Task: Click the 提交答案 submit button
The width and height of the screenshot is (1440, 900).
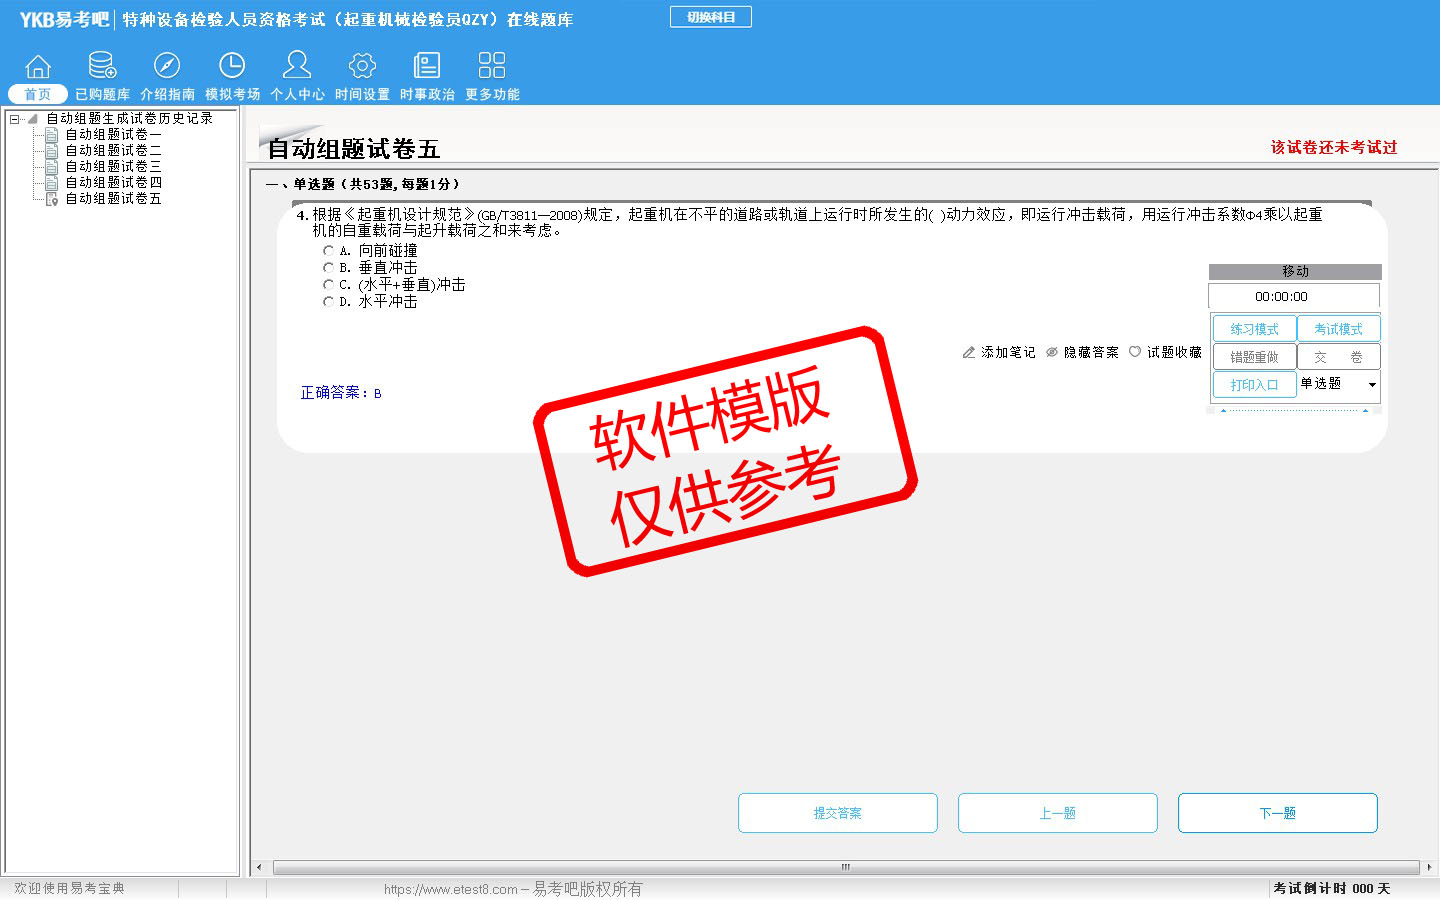Action: [837, 813]
